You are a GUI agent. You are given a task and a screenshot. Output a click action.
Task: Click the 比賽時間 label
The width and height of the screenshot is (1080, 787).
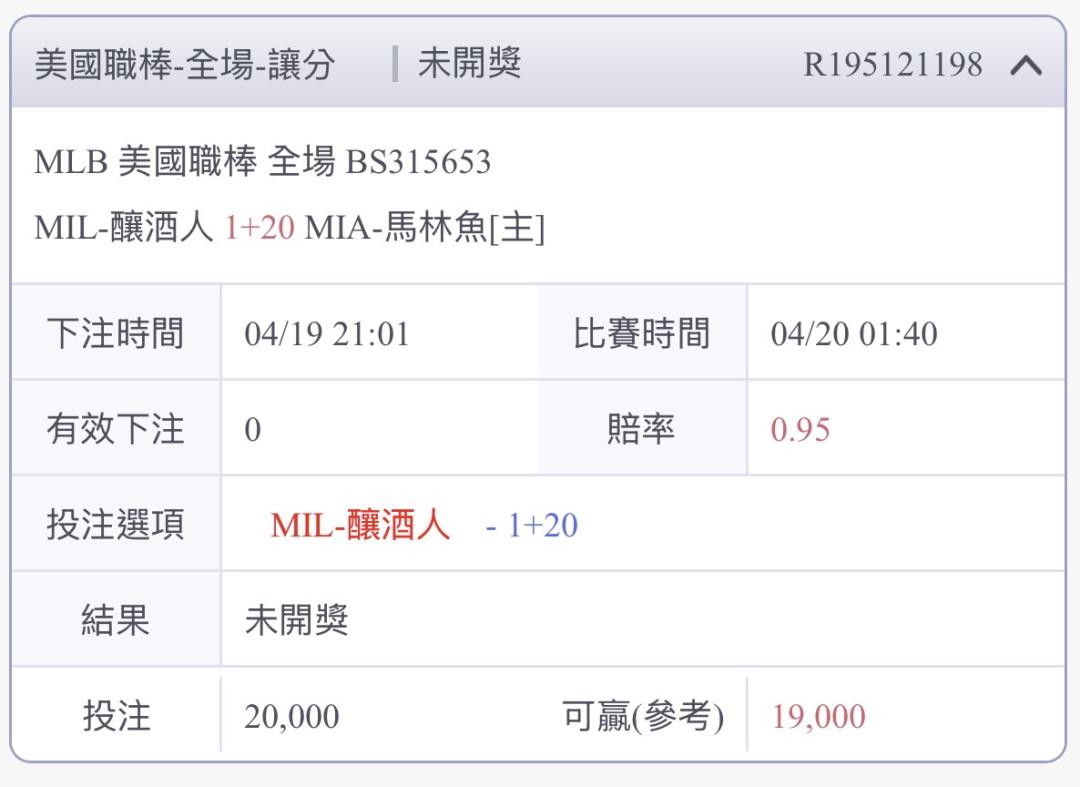coord(641,333)
